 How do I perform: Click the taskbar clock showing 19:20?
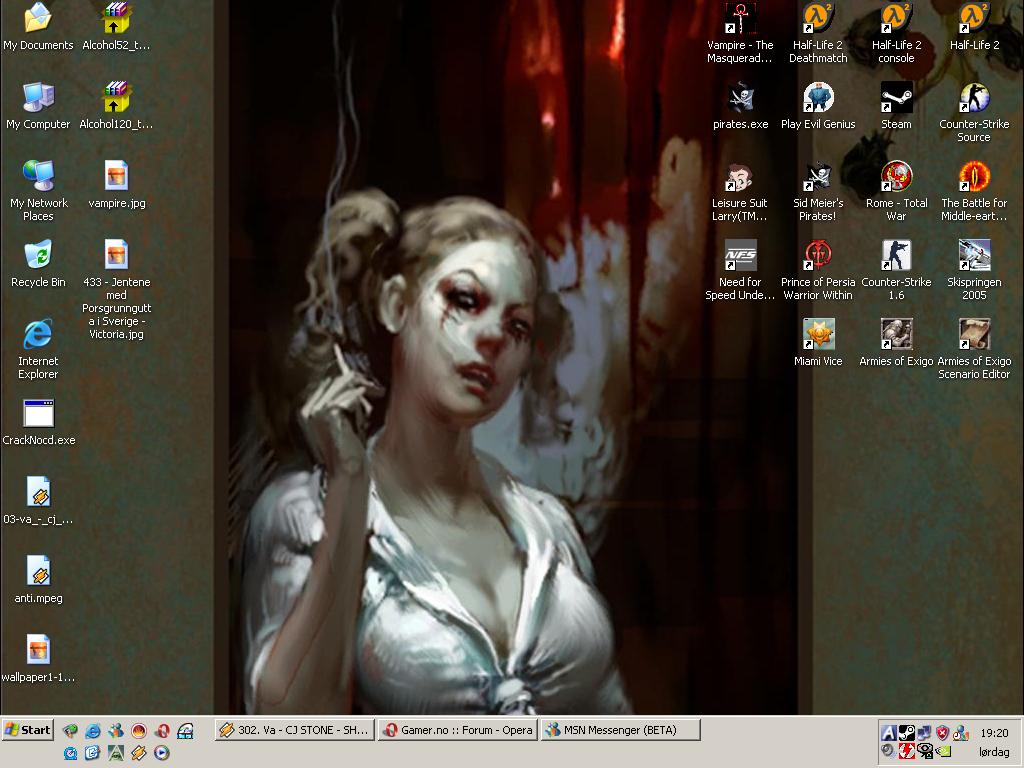[994, 733]
